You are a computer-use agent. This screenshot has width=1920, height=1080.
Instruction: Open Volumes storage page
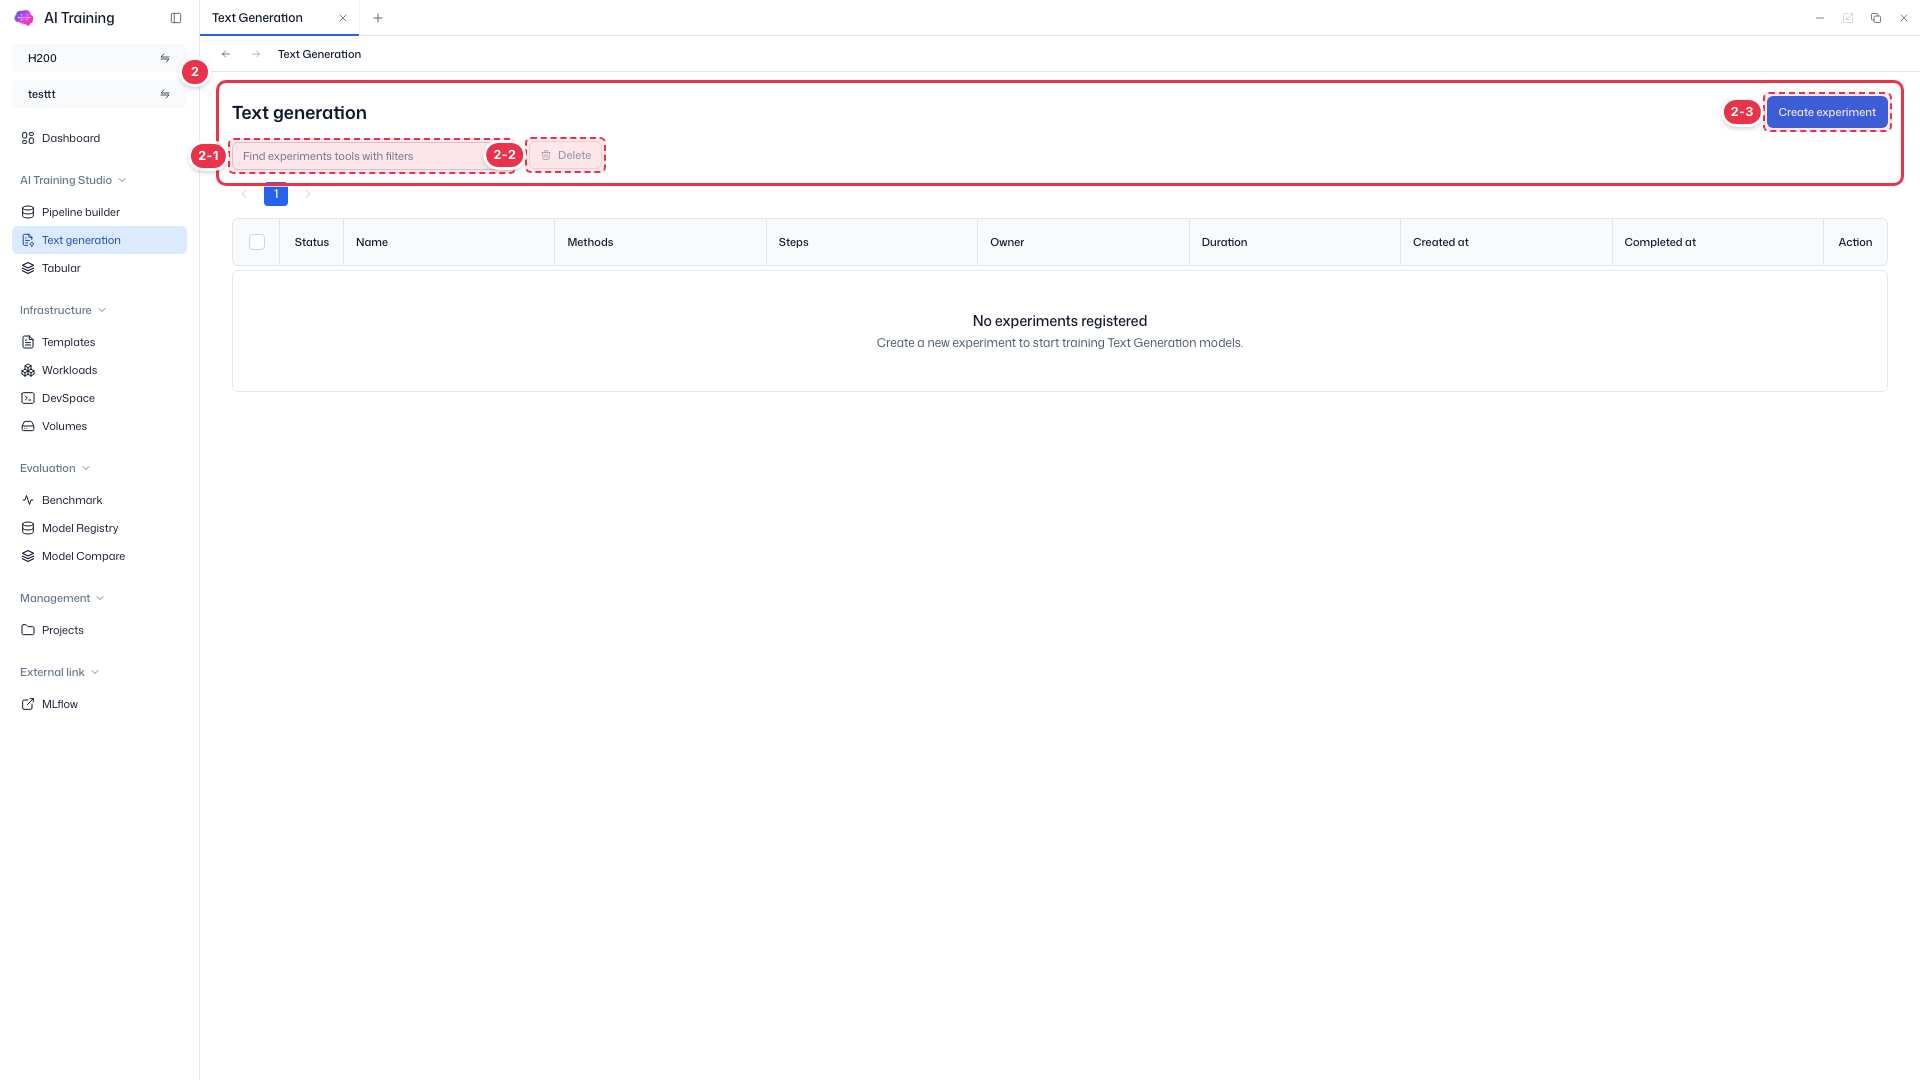click(99, 426)
